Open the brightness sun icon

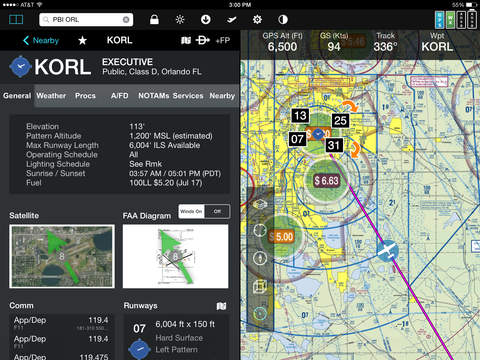point(180,19)
